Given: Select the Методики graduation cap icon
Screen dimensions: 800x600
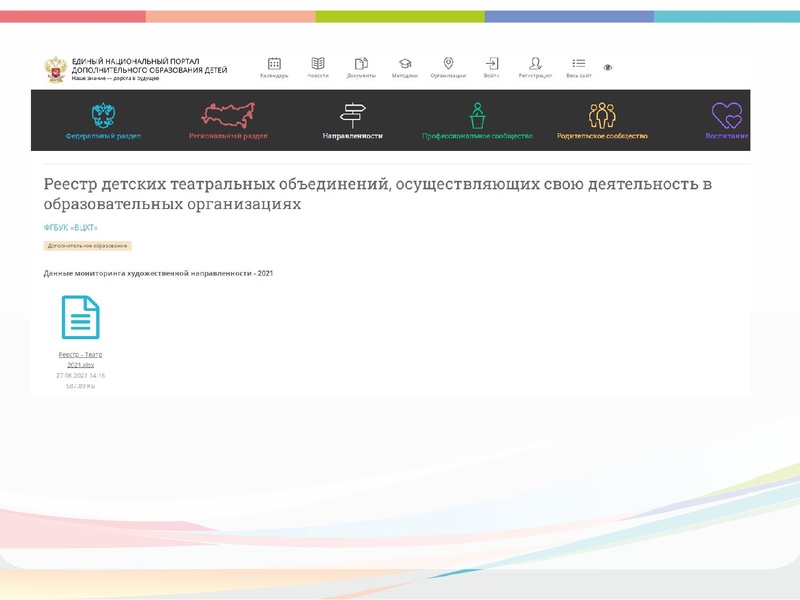Looking at the screenshot, I should pos(403,64).
